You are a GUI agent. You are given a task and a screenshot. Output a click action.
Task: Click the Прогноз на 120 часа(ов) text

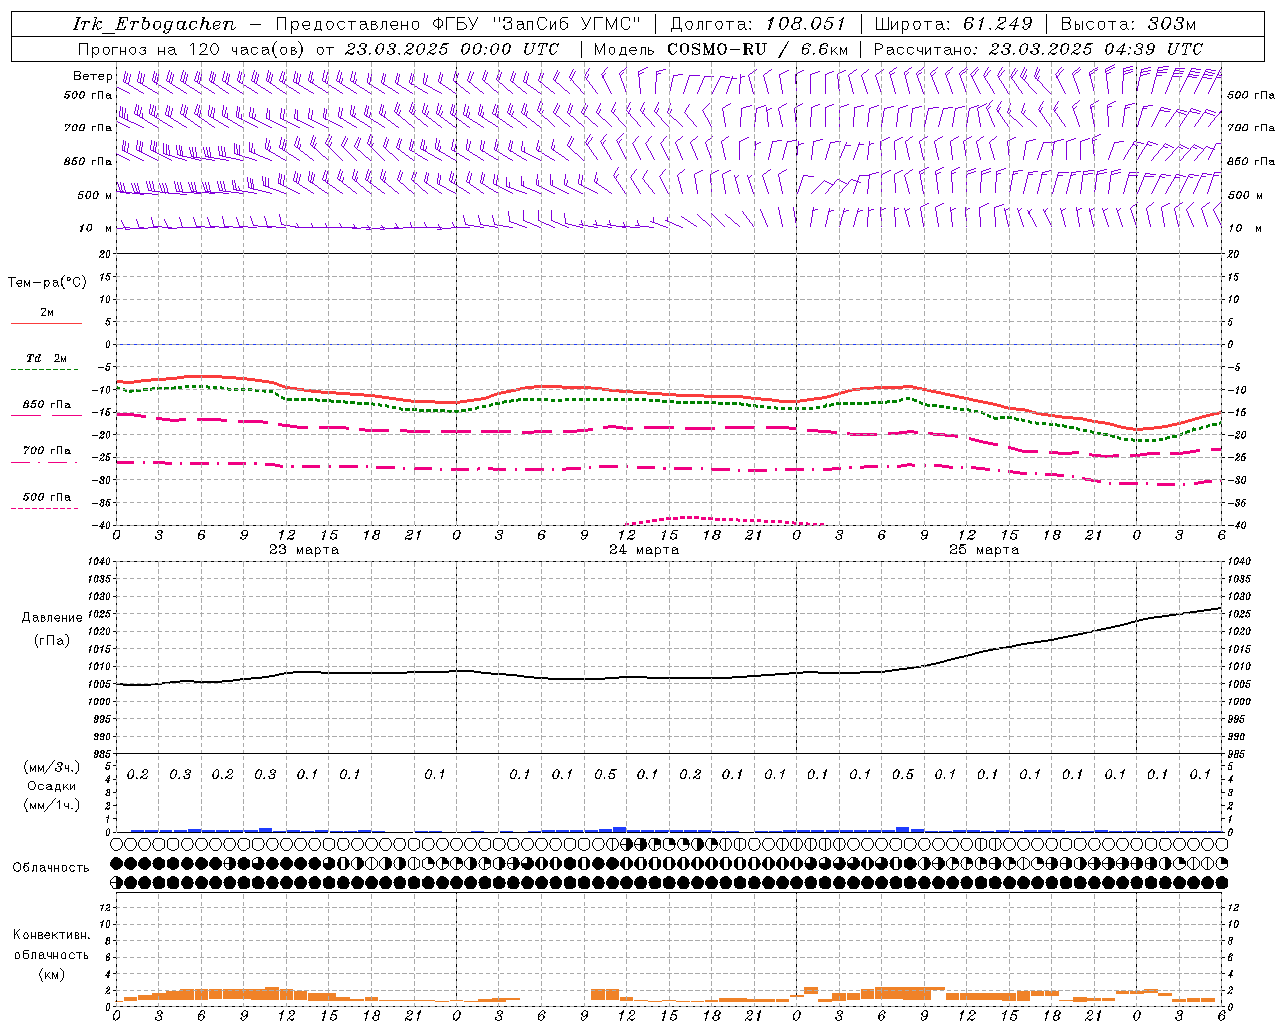(192, 49)
